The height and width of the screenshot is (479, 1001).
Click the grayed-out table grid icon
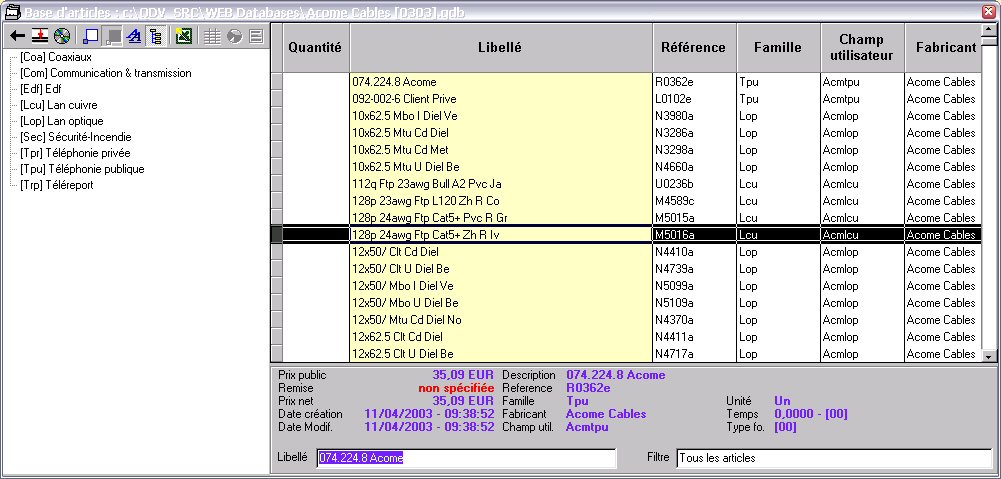pos(212,37)
